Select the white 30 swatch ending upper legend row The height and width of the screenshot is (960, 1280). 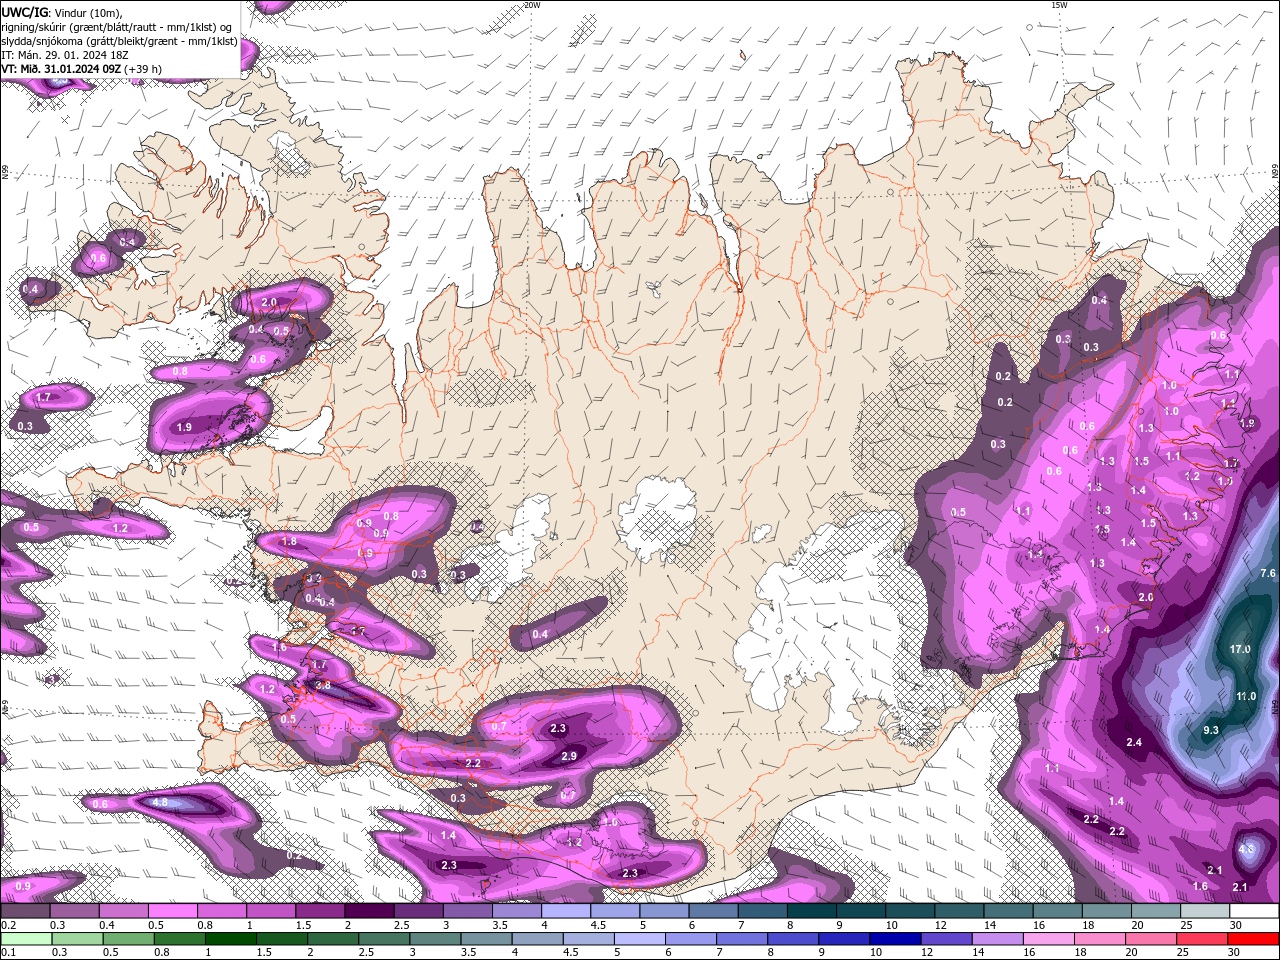point(1255,911)
